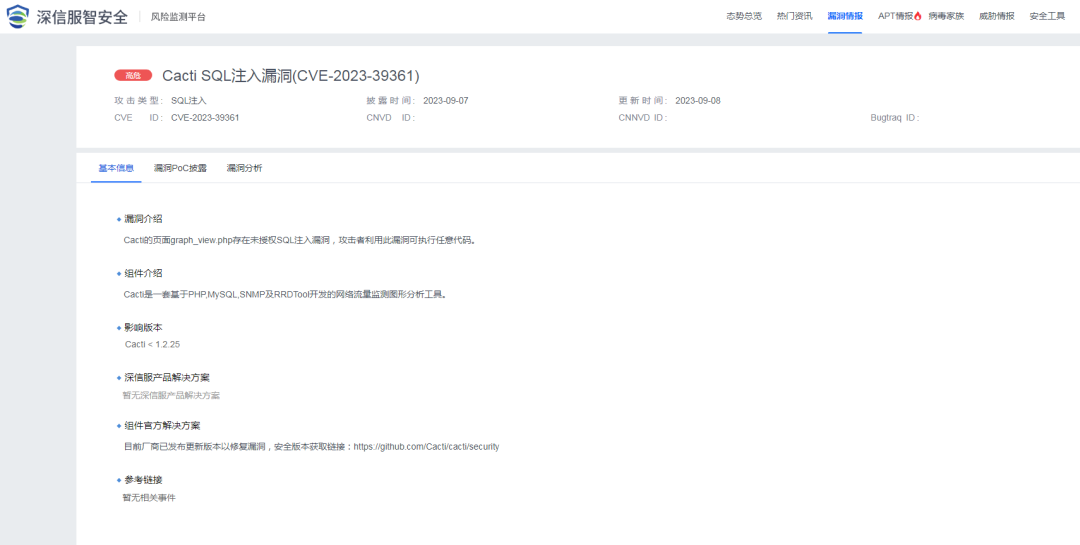1080x545 pixels.
Task: Click the text Cacti < 1.2.25
Action: coord(152,344)
